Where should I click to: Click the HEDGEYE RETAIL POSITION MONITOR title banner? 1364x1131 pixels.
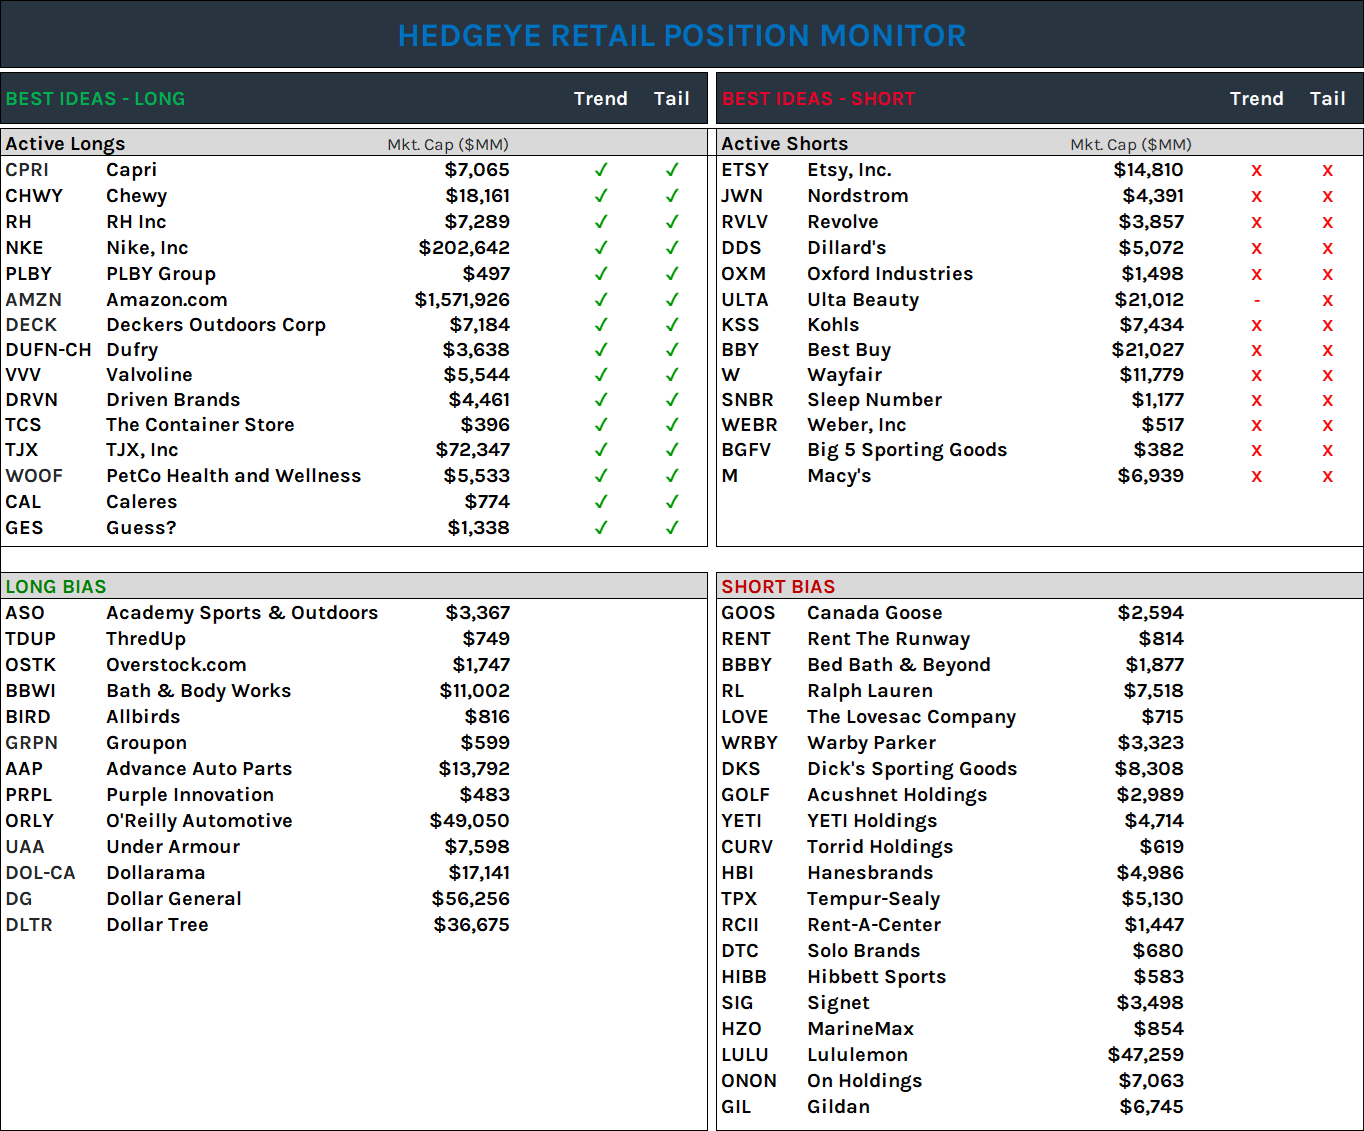(x=681, y=36)
